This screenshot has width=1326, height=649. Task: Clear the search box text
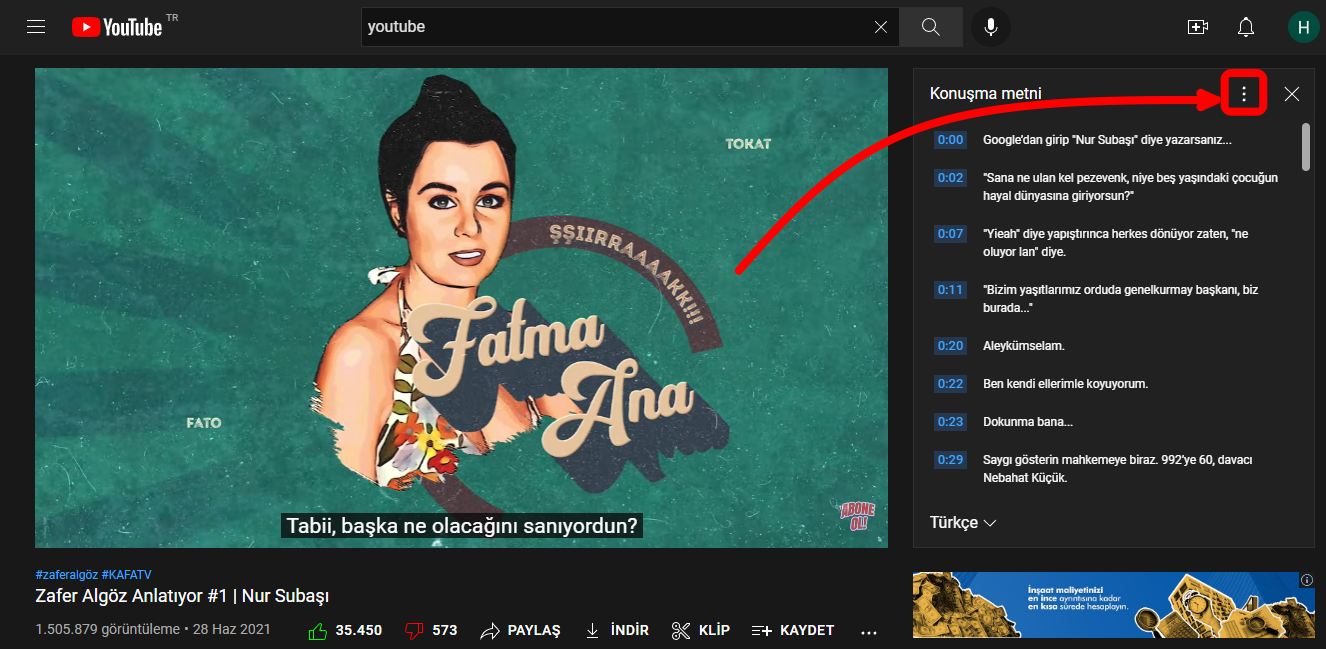(880, 27)
